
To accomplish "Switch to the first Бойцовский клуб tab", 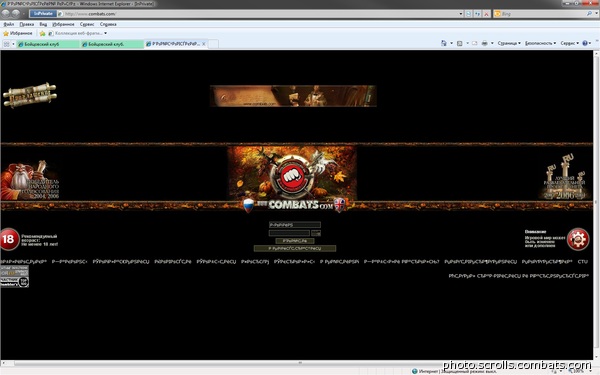I will pyautogui.click(x=47, y=44).
